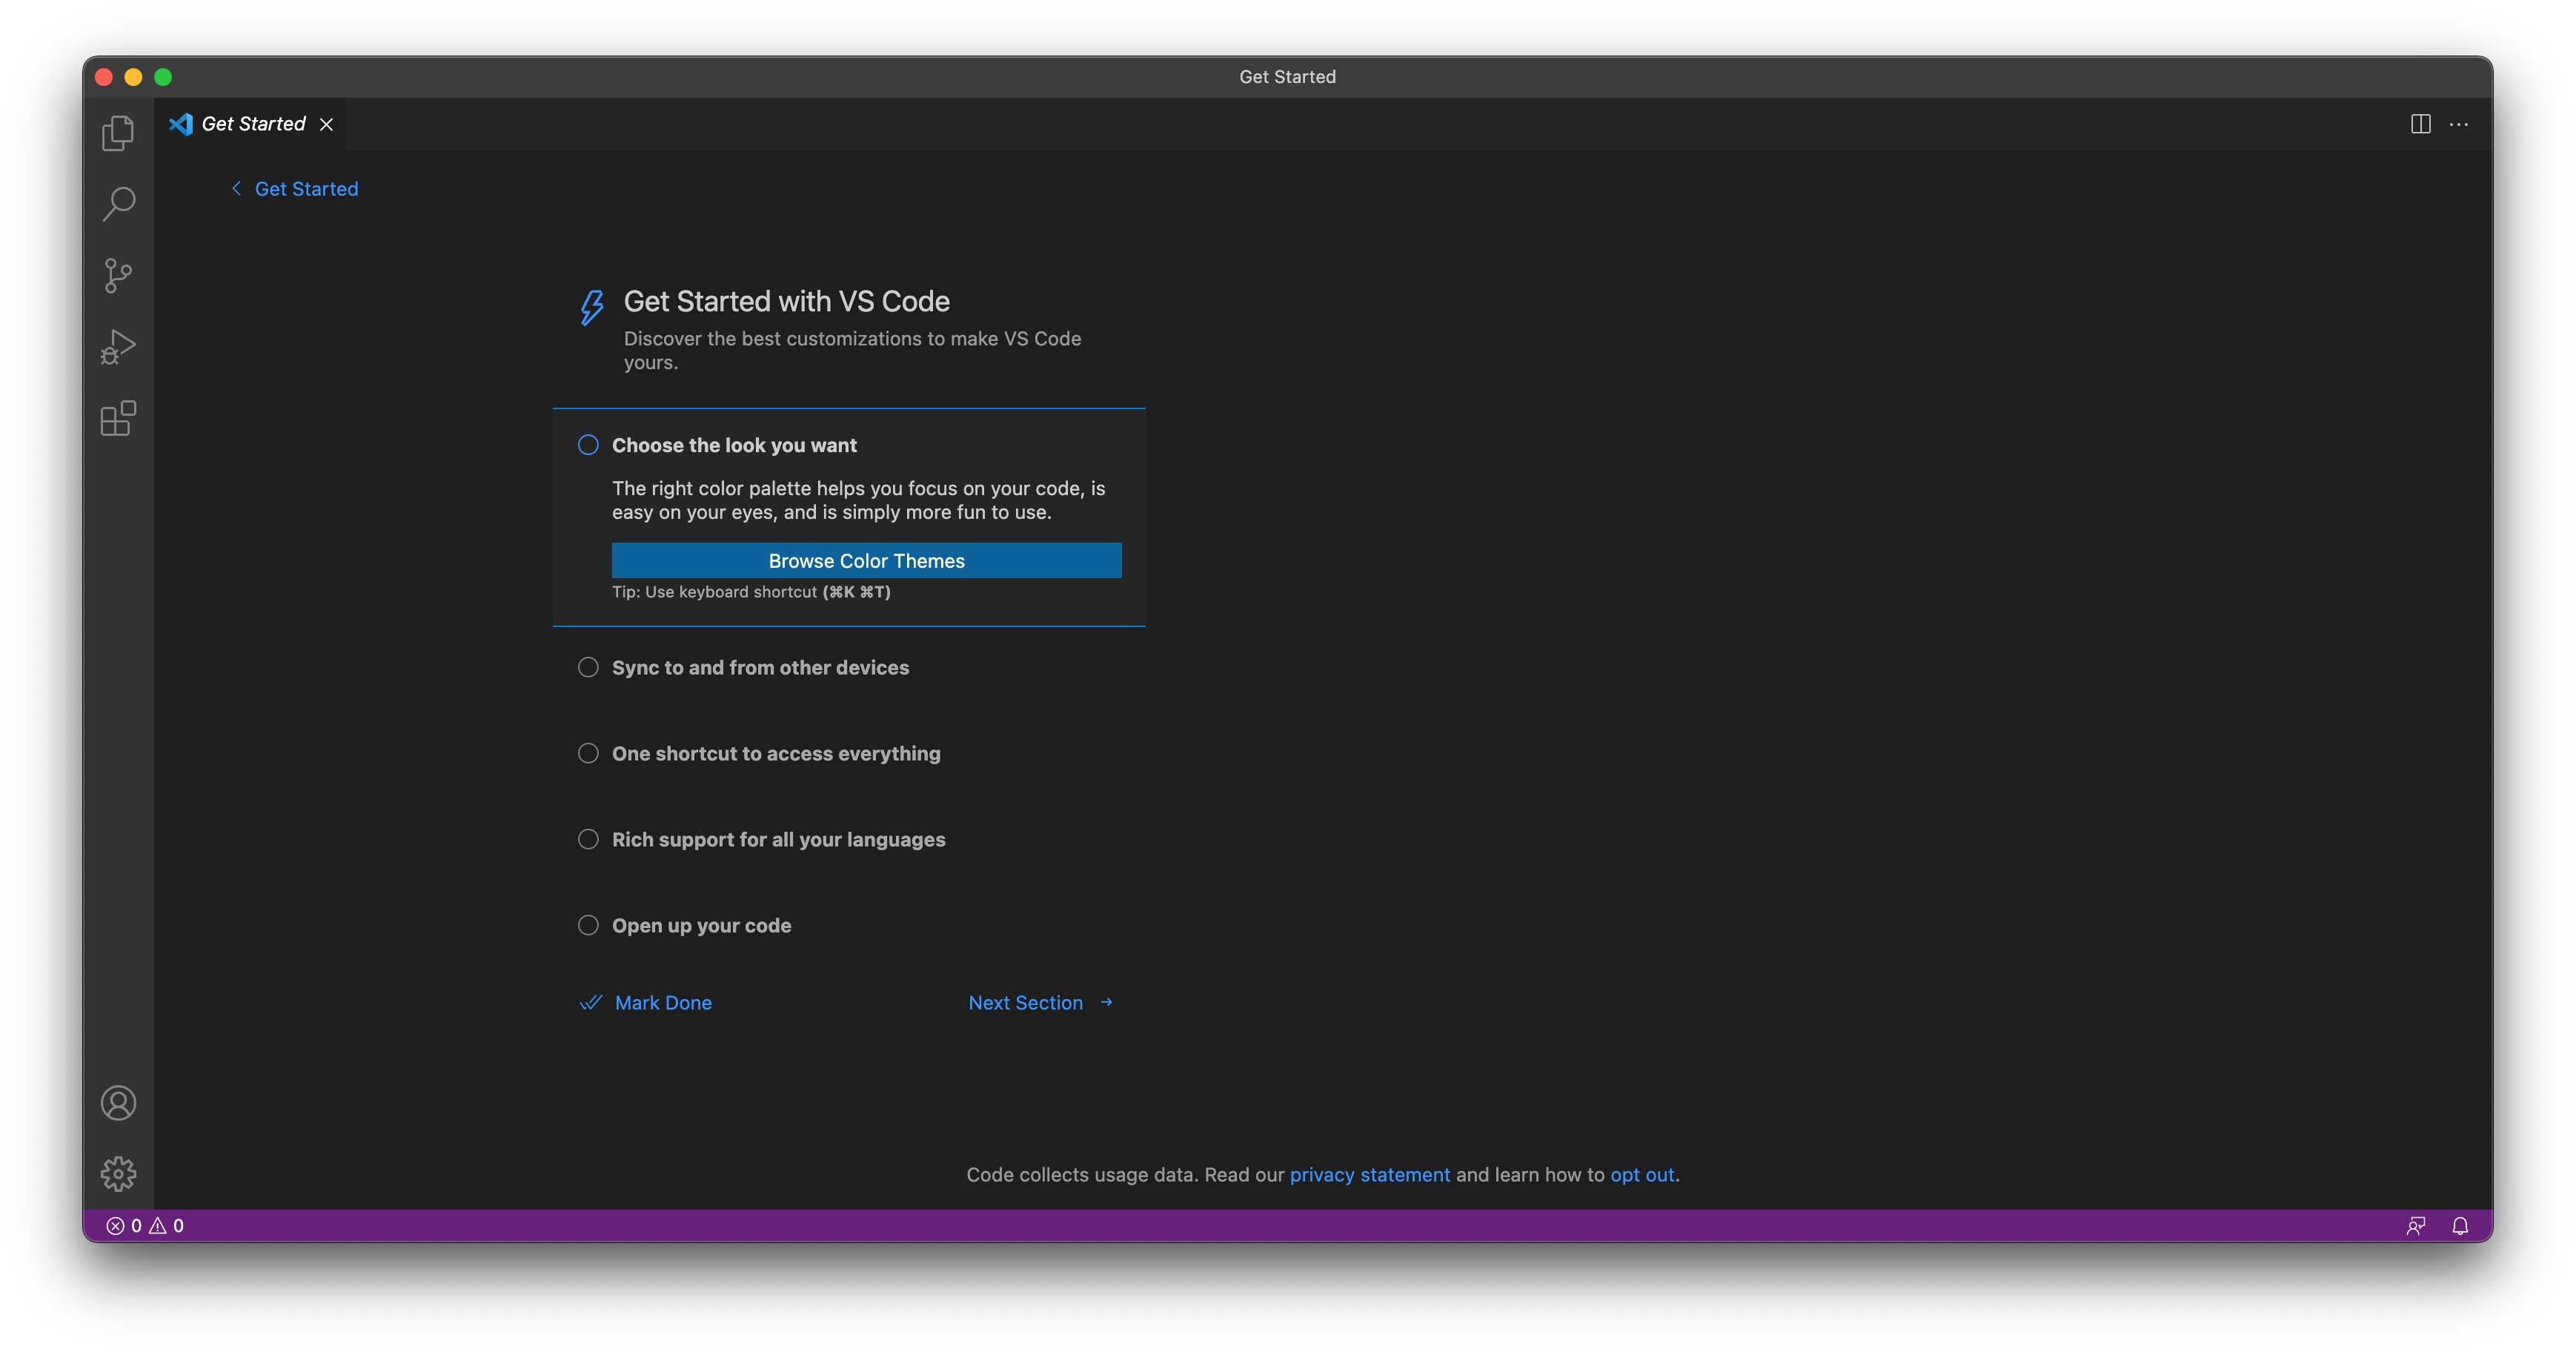Click the notifications bell in status bar
This screenshot has height=1352, width=2576.
2460,1226
